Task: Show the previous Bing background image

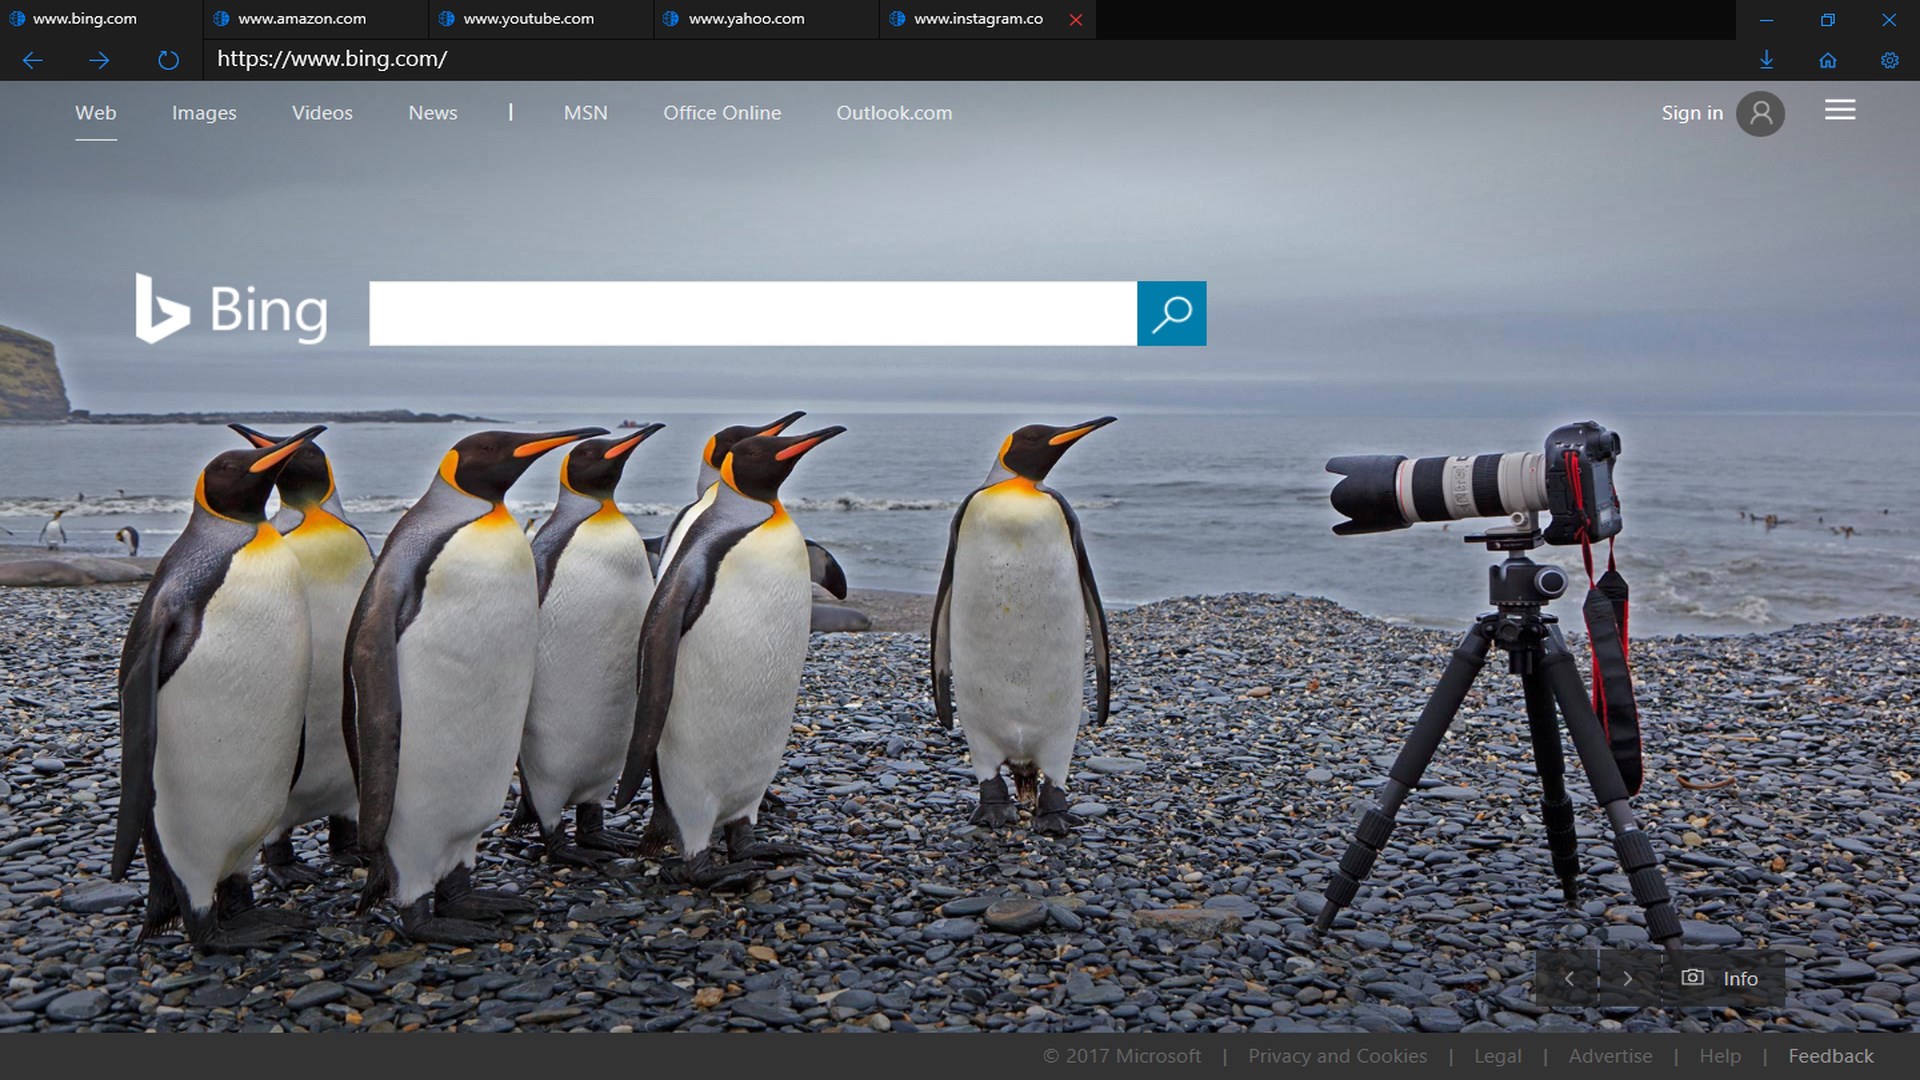Action: [1568, 978]
